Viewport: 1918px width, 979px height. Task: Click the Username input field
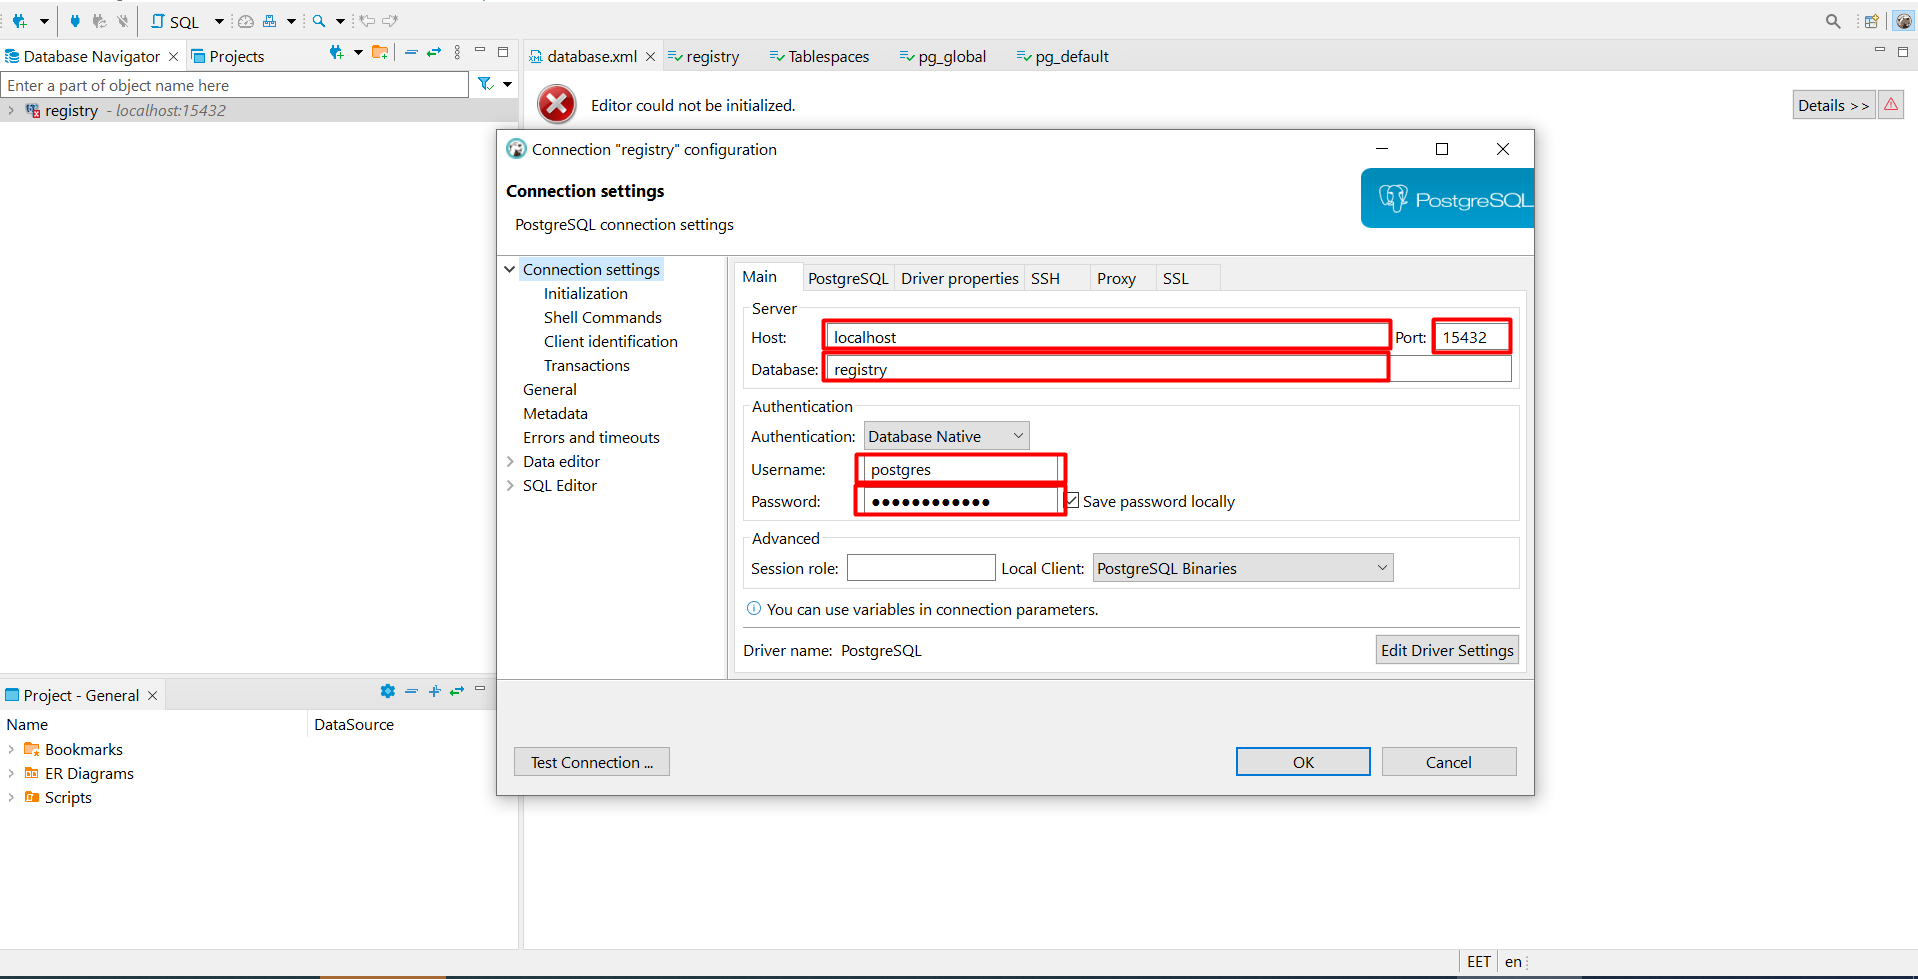click(x=961, y=469)
